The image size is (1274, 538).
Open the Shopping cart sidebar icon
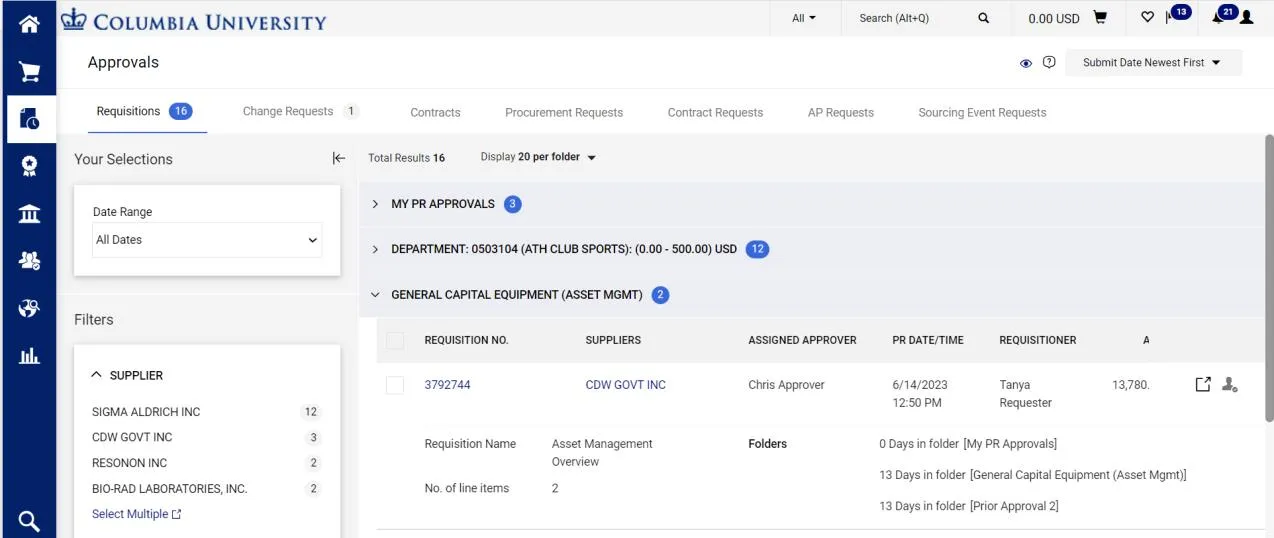29,72
